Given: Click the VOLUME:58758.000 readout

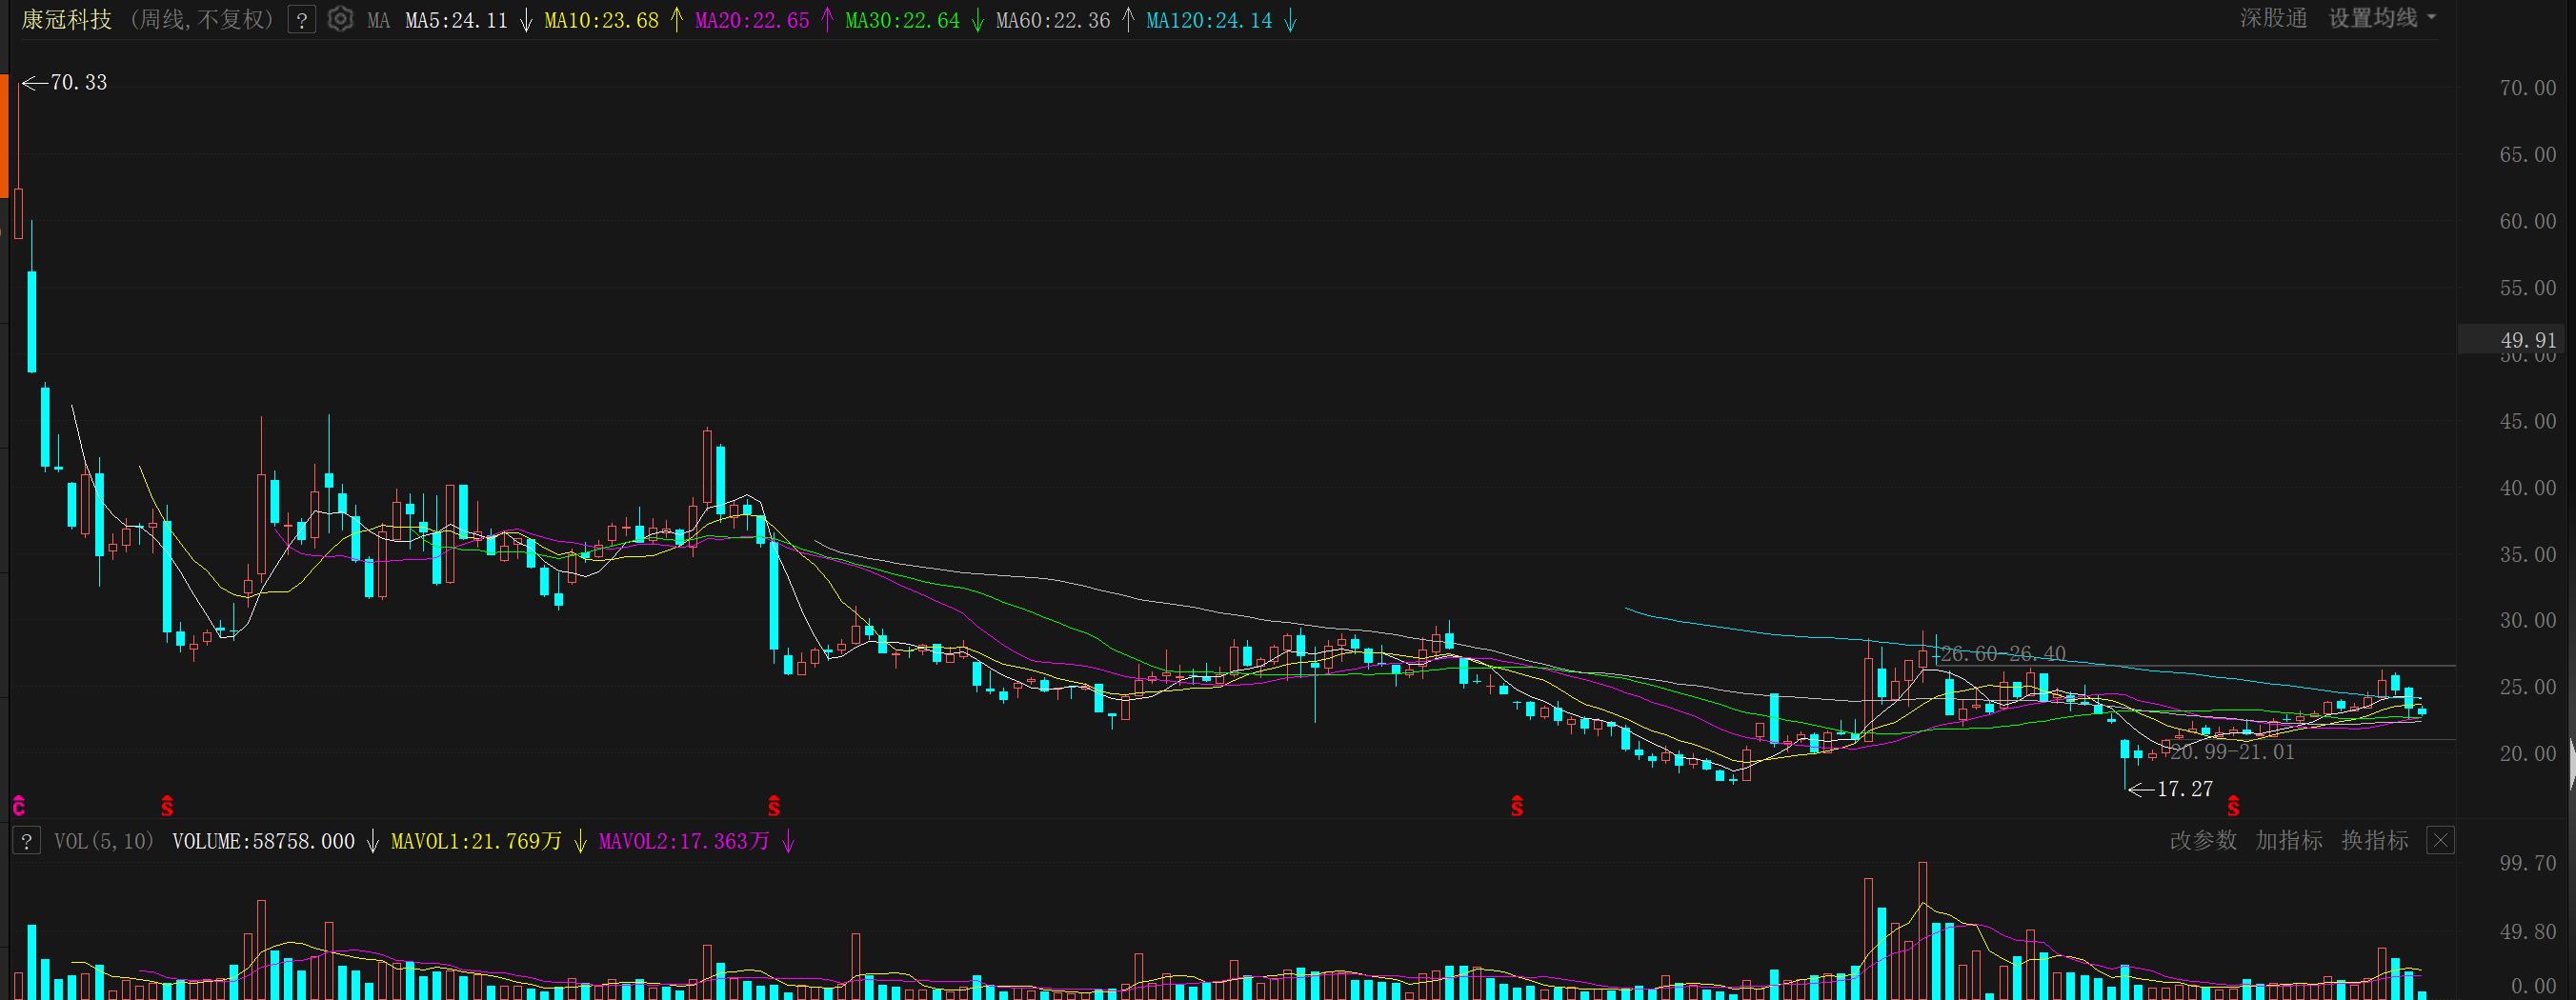Looking at the screenshot, I should [264, 842].
